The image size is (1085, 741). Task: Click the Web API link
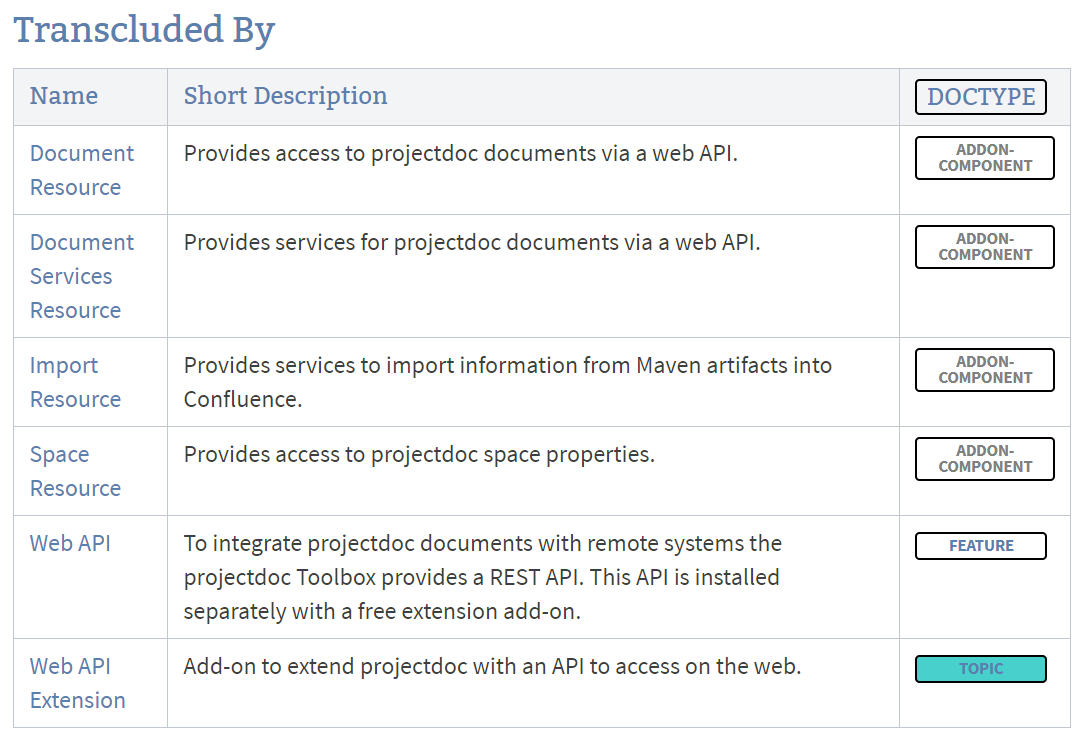point(70,543)
